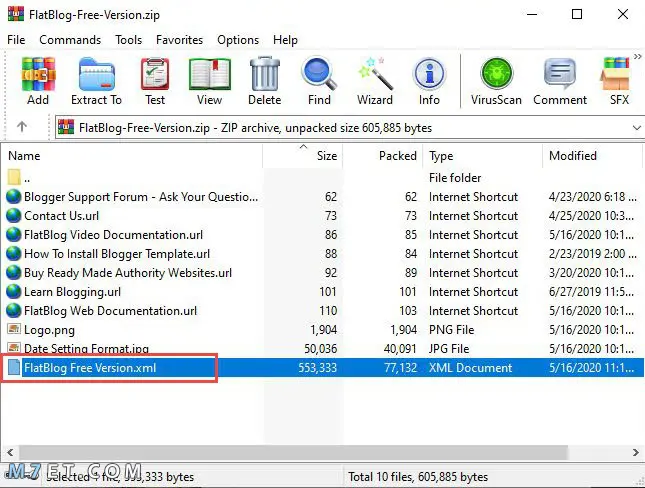Click the Delete trash can icon

click(x=264, y=74)
